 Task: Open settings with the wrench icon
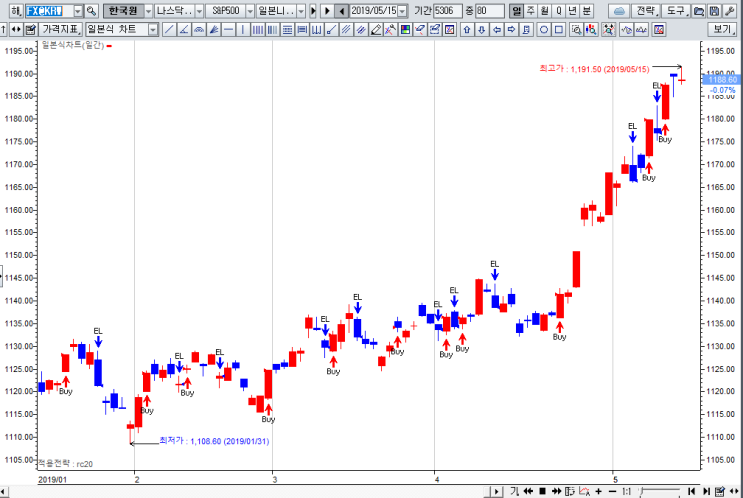click(730, 11)
